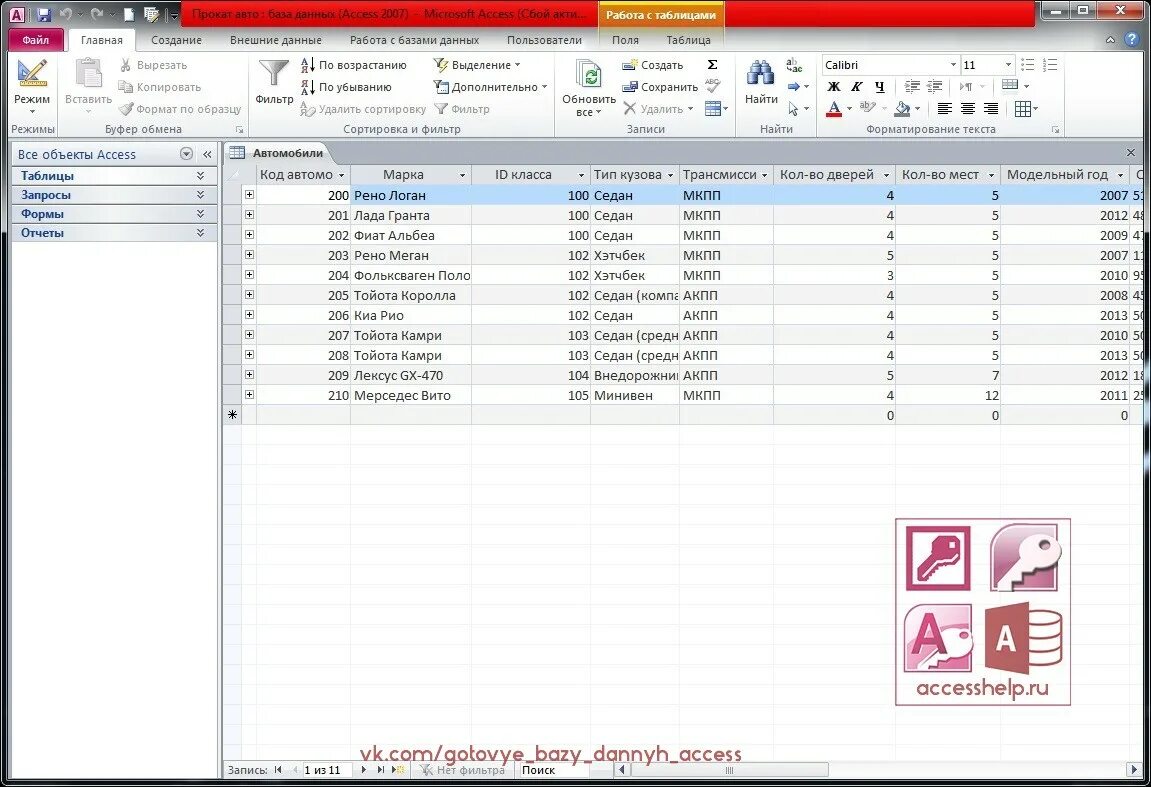Switch to the Пользователи tab
Screen dimensions: 1151x787
[x=544, y=40]
